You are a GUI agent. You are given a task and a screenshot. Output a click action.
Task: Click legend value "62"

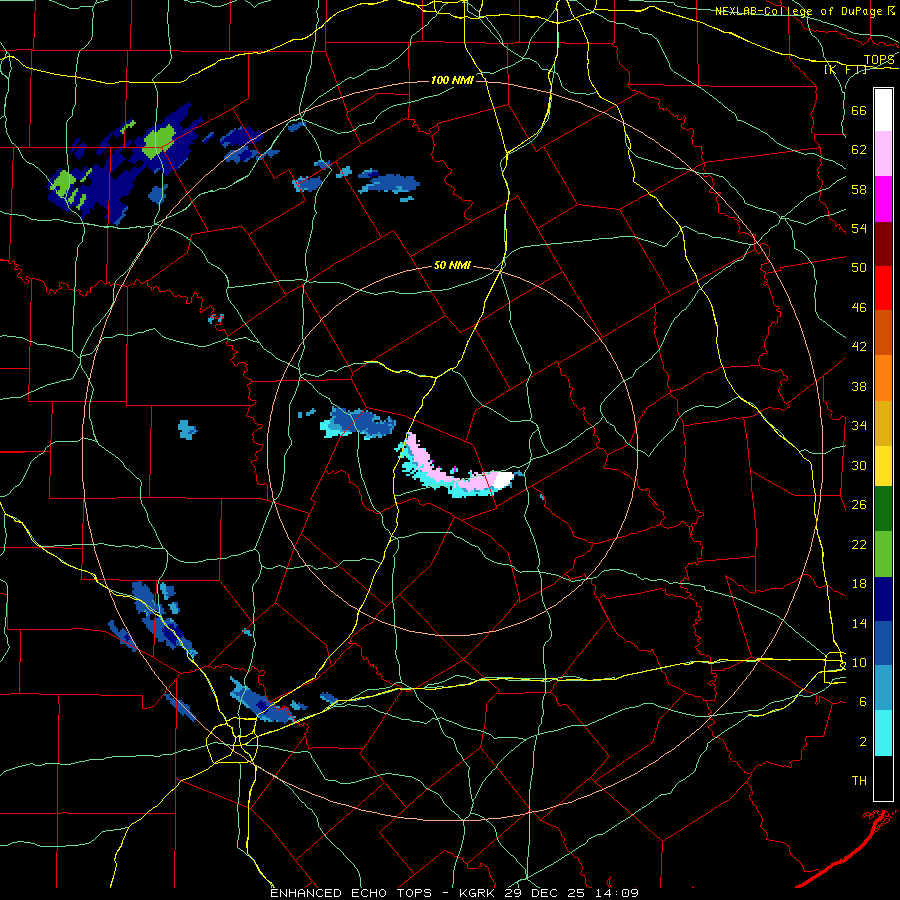[859, 150]
